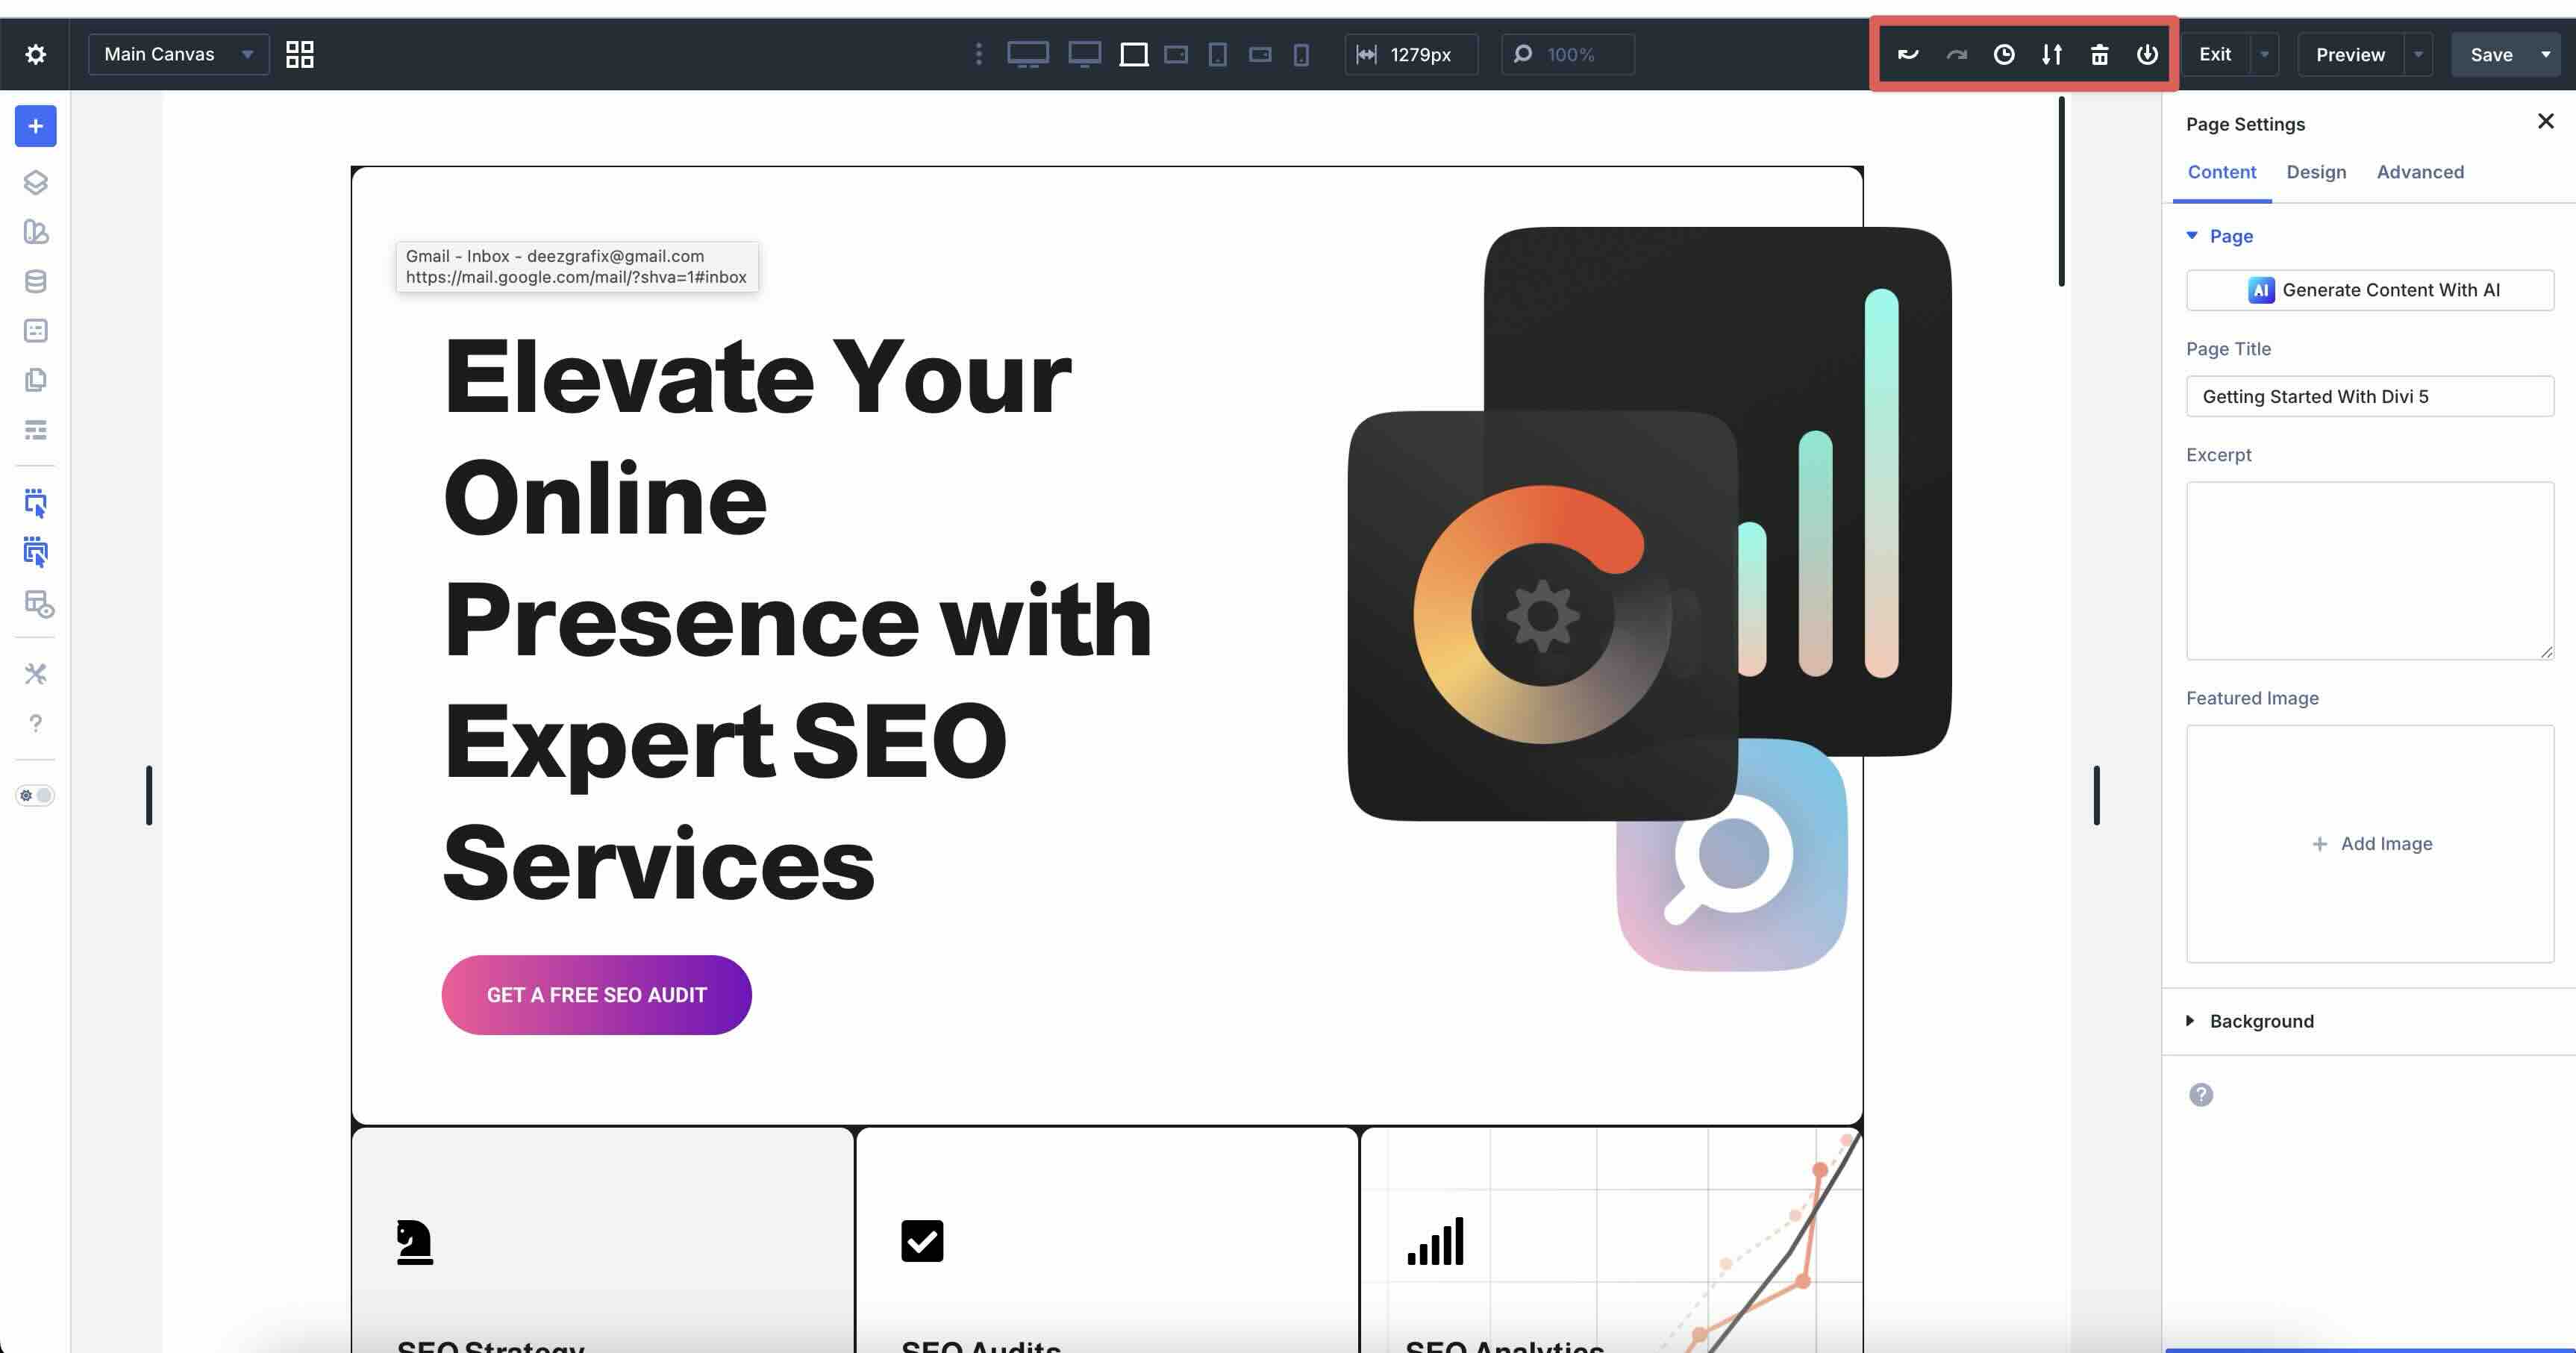Click the Preview button

(x=2350, y=54)
